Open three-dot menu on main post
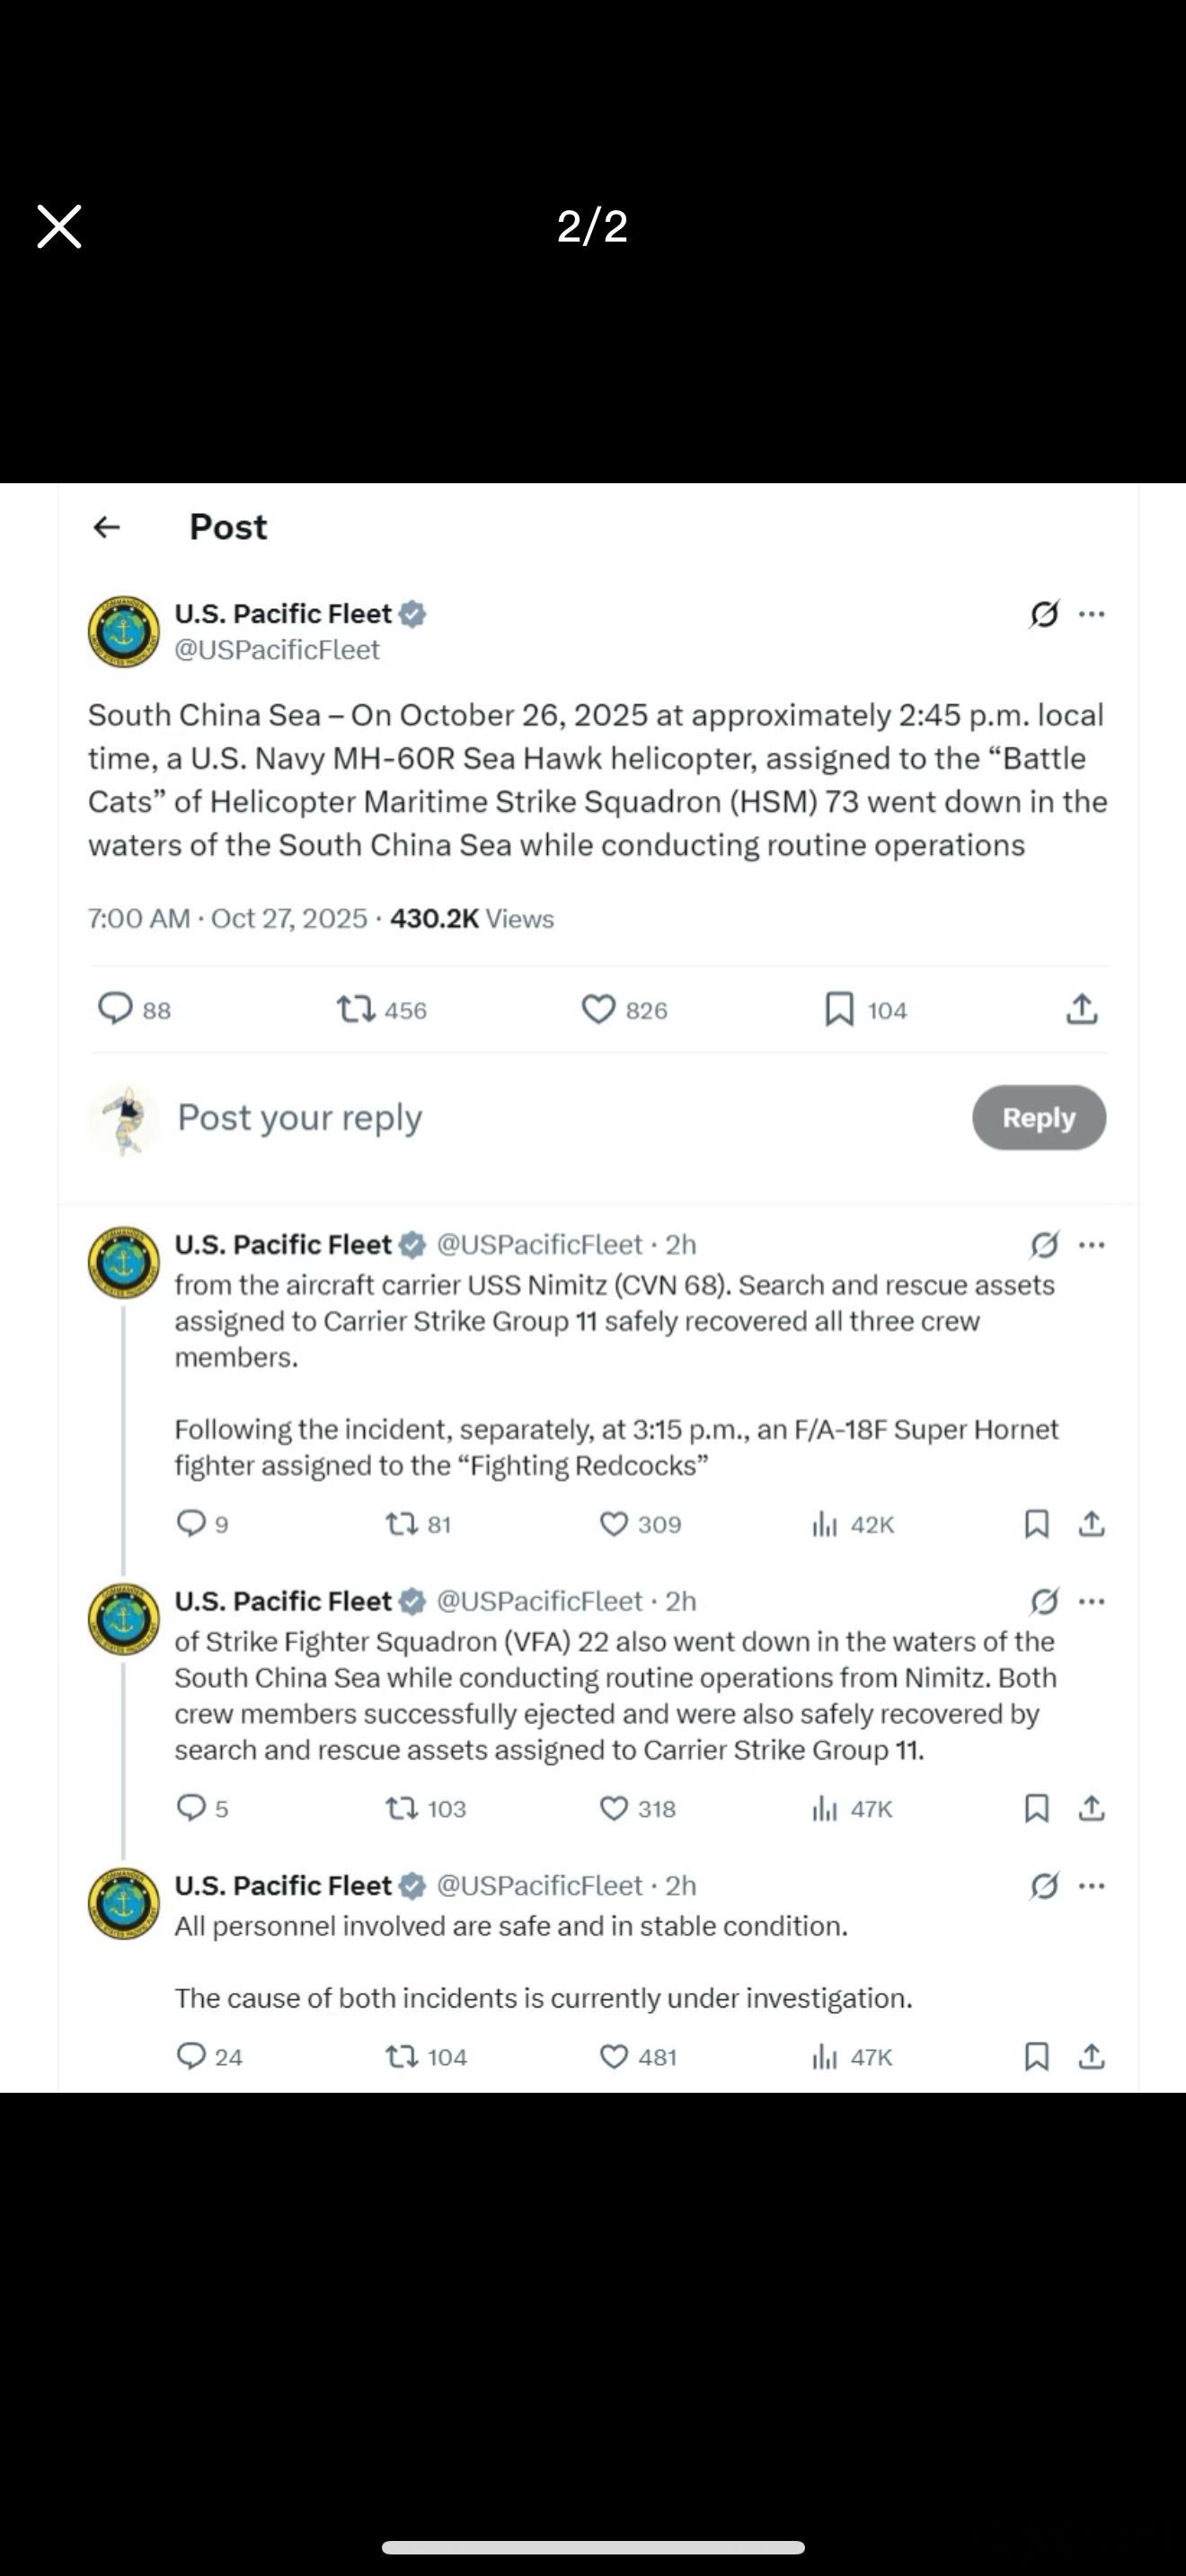The height and width of the screenshot is (2576, 1186). click(x=1092, y=614)
